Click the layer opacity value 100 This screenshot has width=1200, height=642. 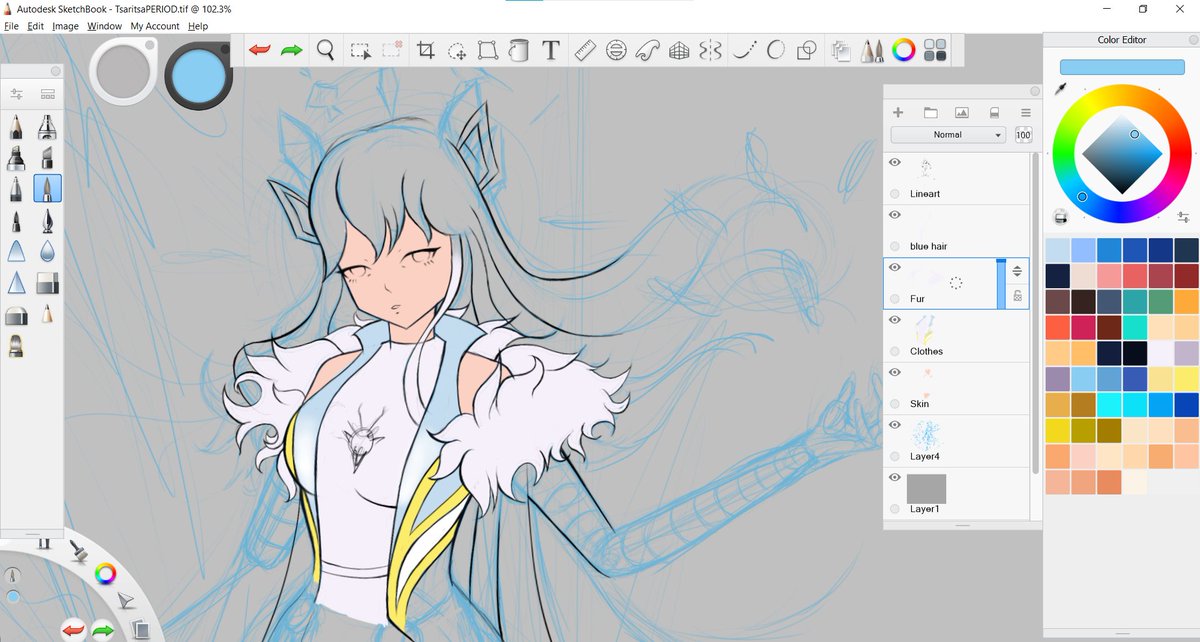pyautogui.click(x=1023, y=135)
